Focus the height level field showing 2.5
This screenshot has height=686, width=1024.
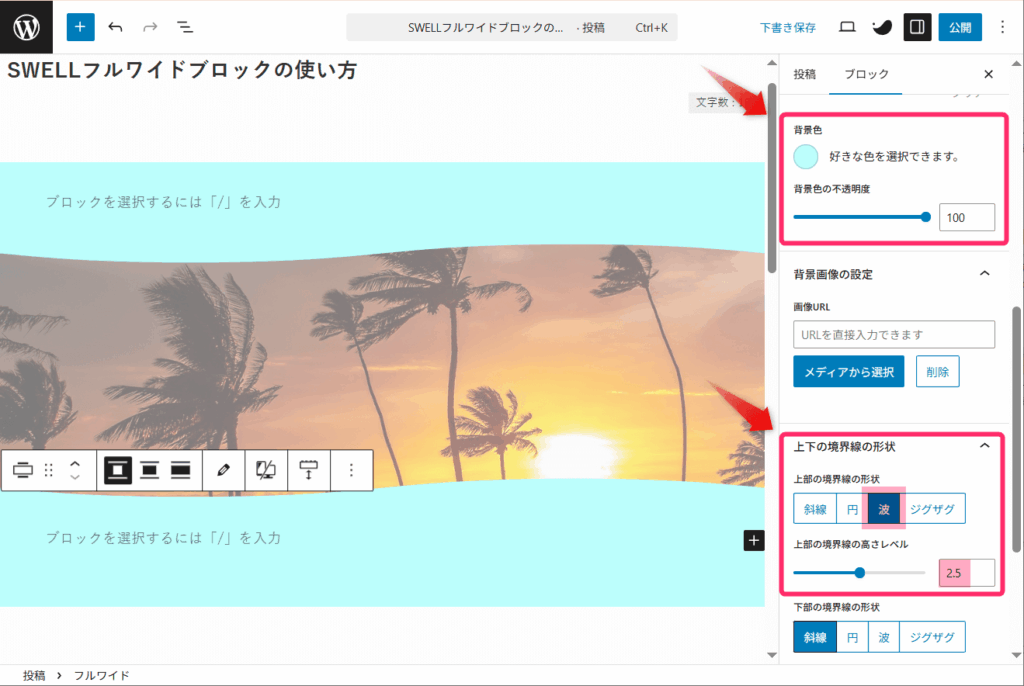967,573
